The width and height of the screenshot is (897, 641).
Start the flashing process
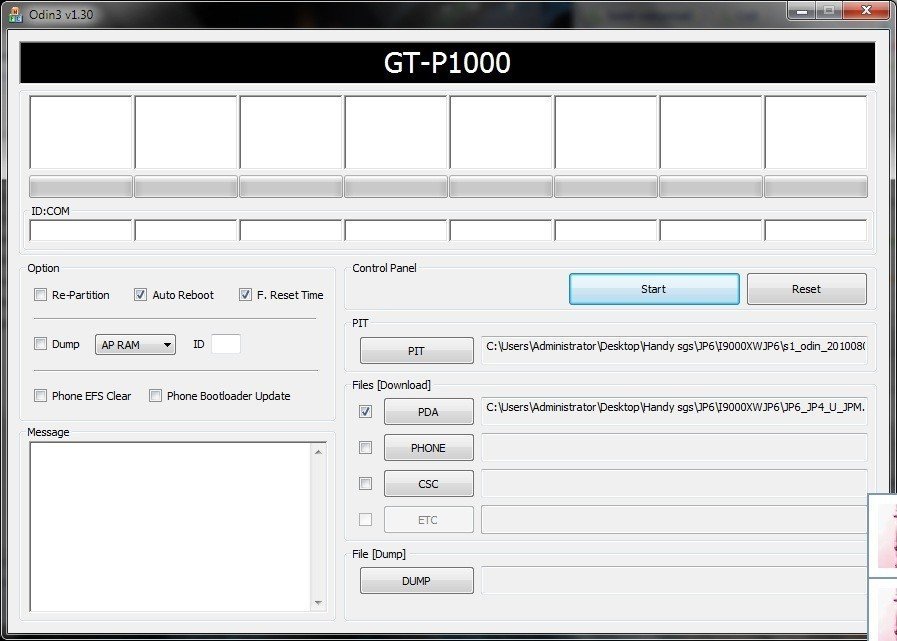click(x=654, y=289)
